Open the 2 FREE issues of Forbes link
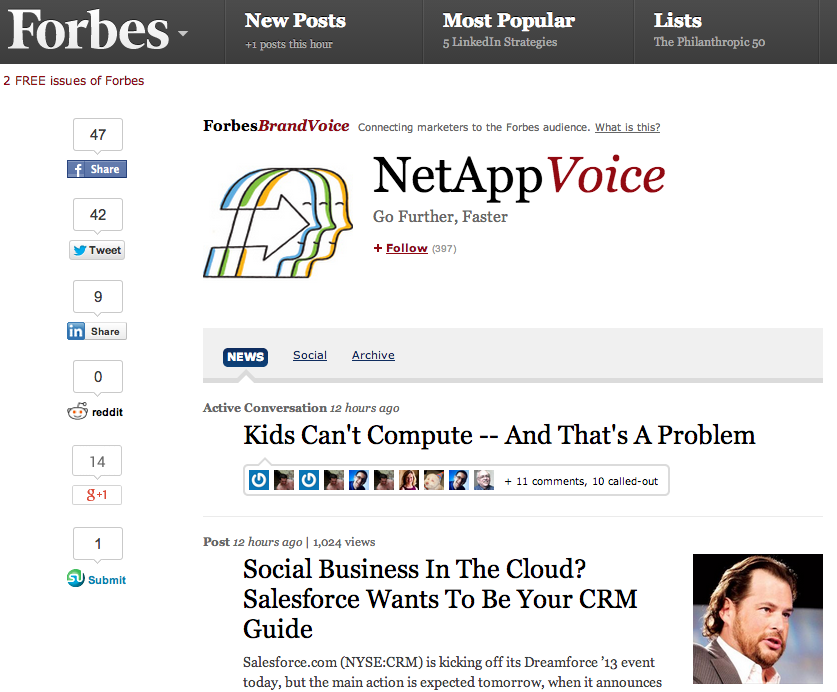 [x=74, y=81]
